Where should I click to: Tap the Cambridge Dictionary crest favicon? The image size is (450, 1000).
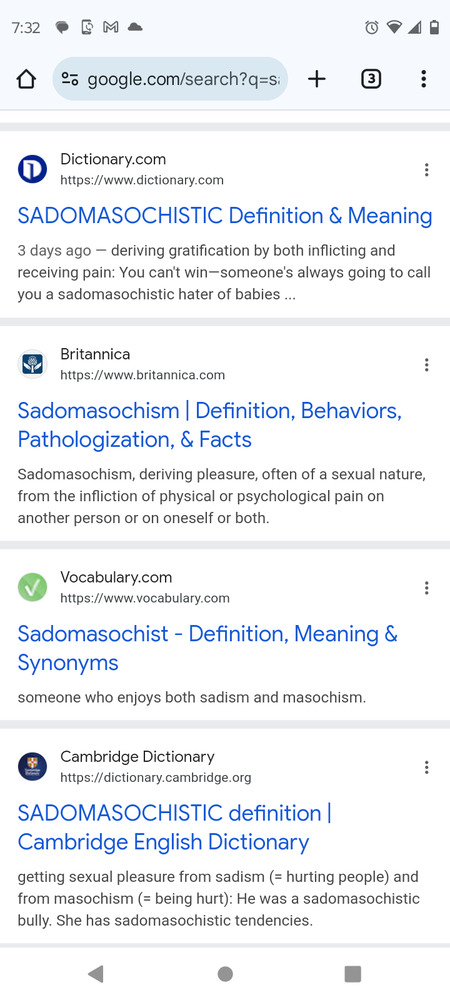(x=33, y=767)
